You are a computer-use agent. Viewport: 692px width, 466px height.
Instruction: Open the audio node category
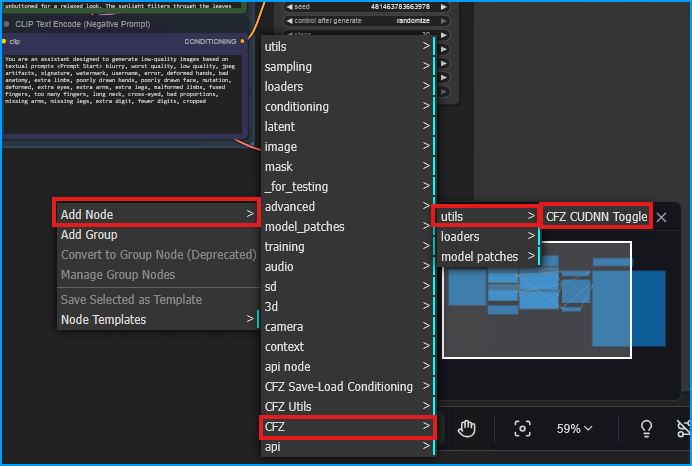347,267
